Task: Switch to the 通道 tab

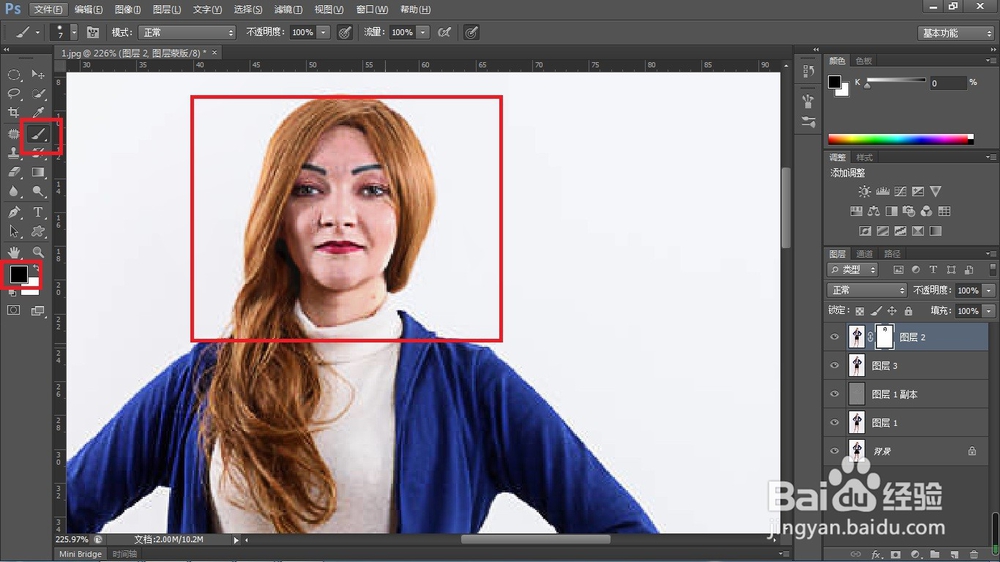Action: (864, 254)
